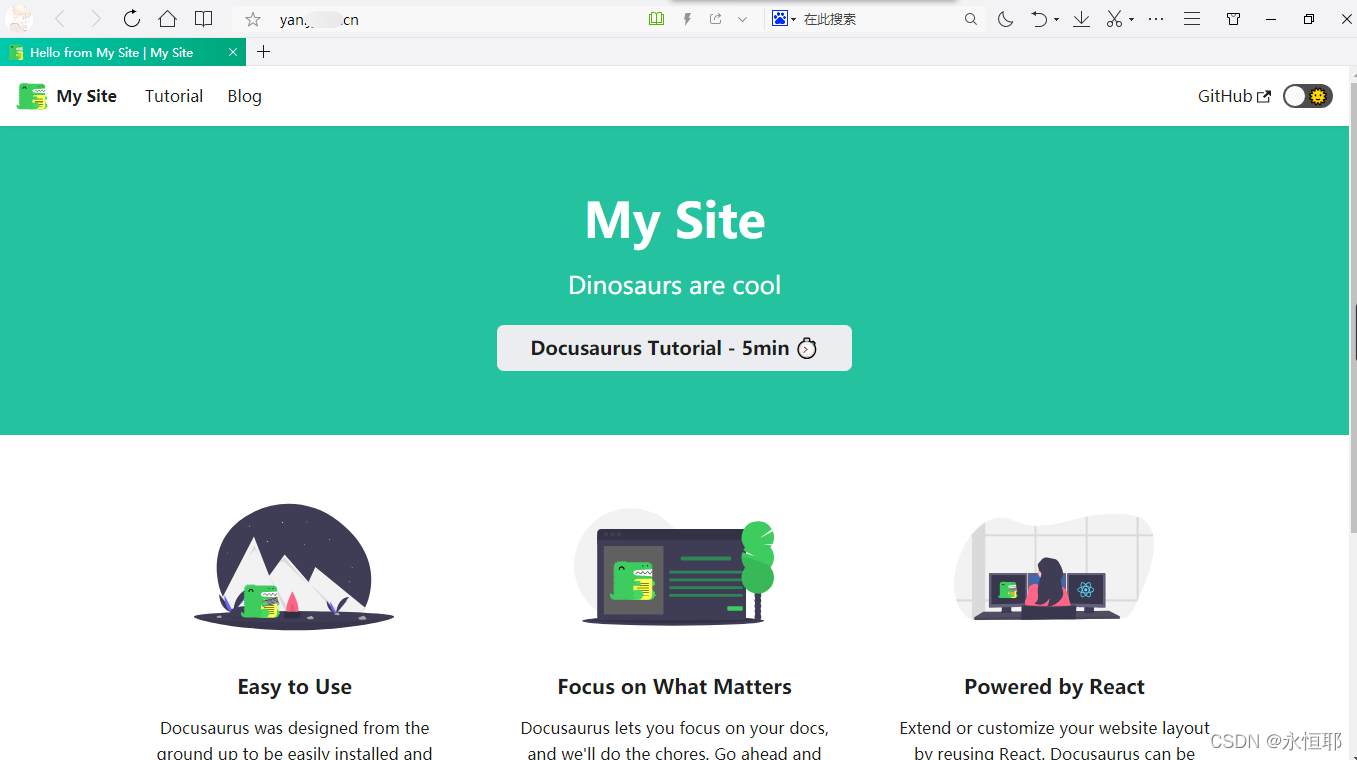
Task: Close the Hello from My Site tab
Action: [x=233, y=52]
